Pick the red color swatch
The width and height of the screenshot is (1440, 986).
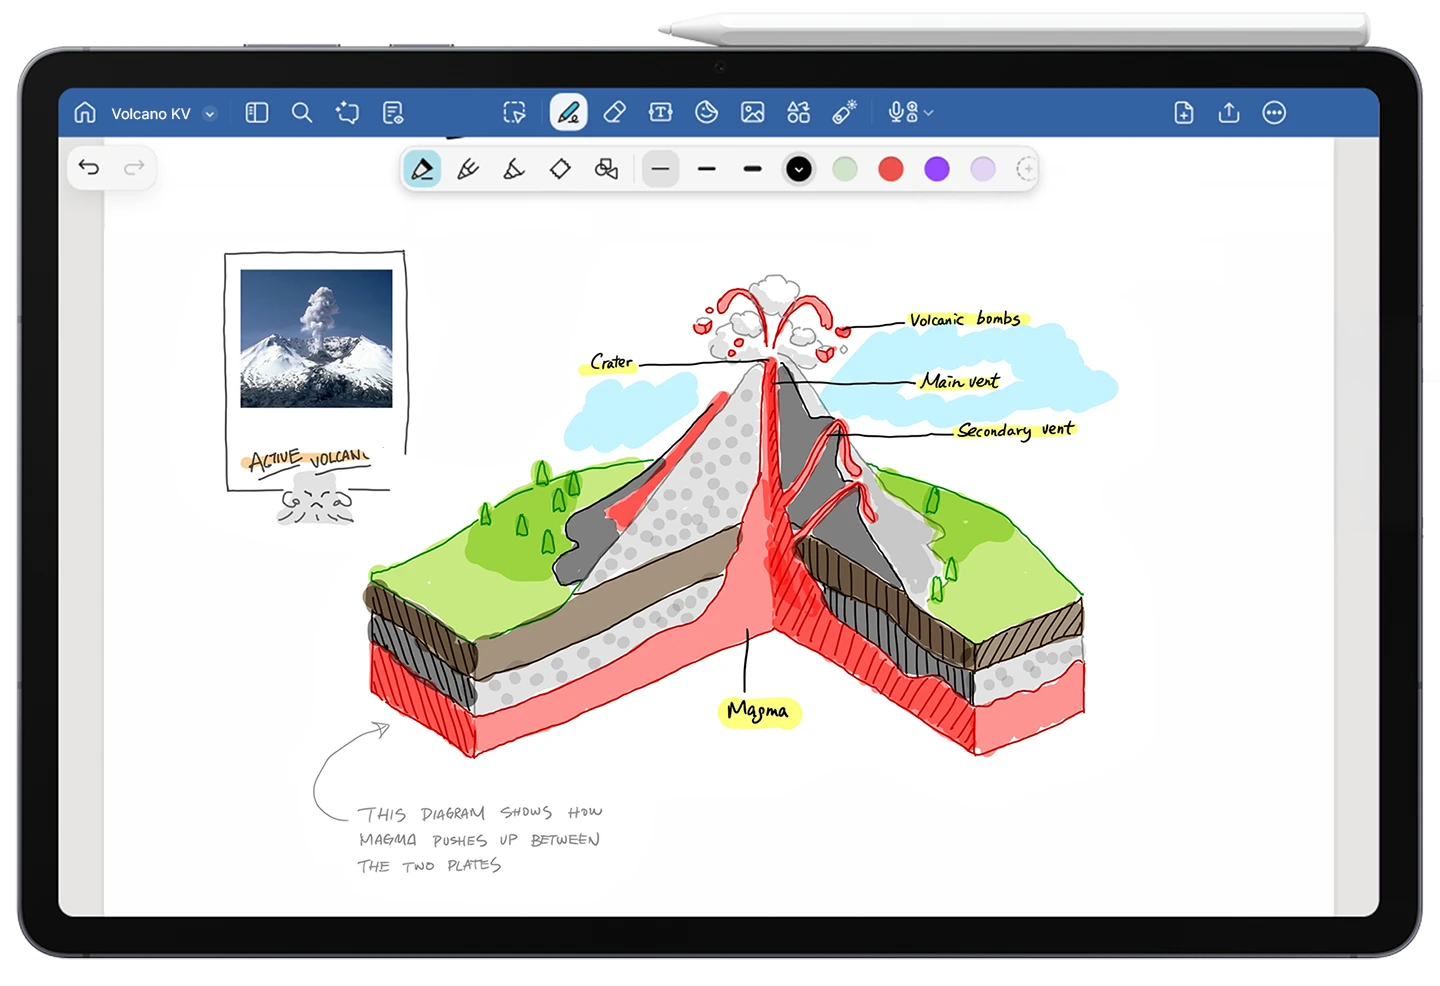click(x=891, y=169)
